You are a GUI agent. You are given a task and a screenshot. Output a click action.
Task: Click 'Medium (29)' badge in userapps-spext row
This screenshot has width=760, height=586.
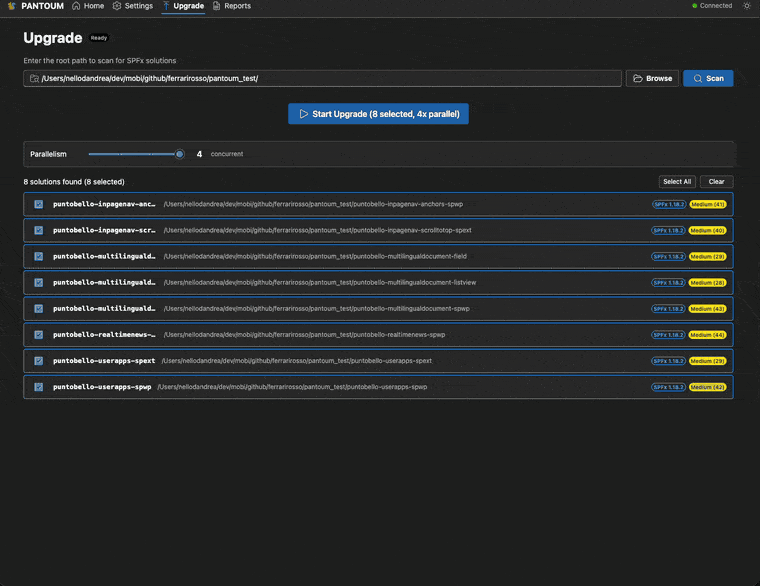click(708, 361)
